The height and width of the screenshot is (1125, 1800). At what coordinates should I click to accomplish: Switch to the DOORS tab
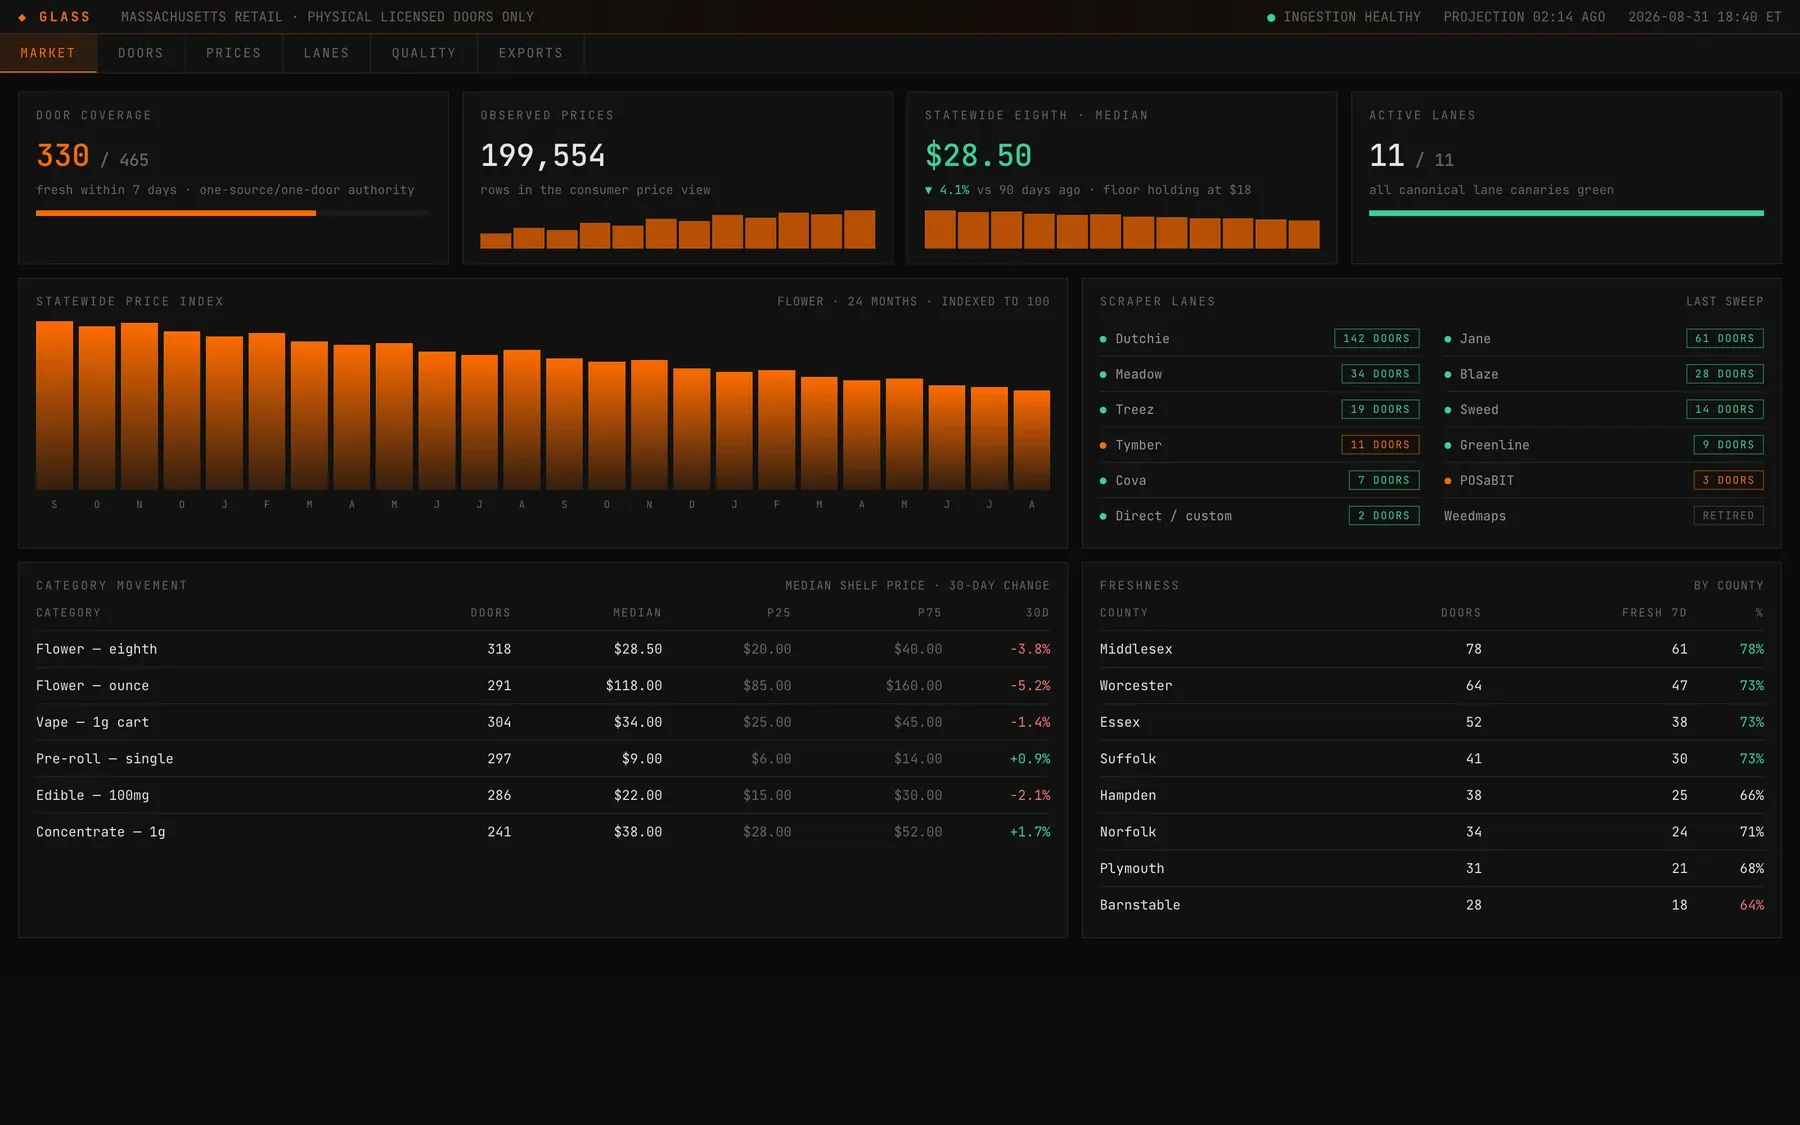click(x=141, y=53)
